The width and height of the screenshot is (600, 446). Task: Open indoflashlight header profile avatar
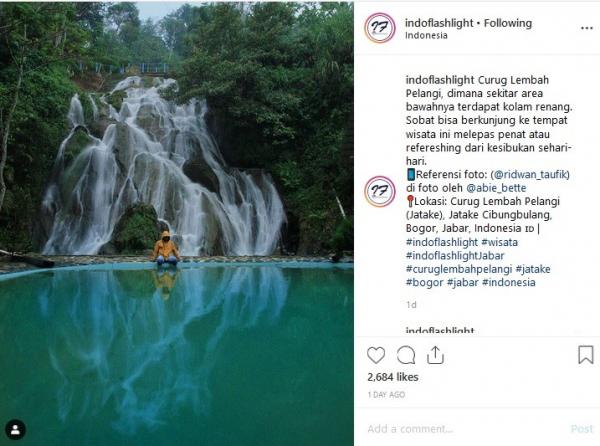(380, 28)
